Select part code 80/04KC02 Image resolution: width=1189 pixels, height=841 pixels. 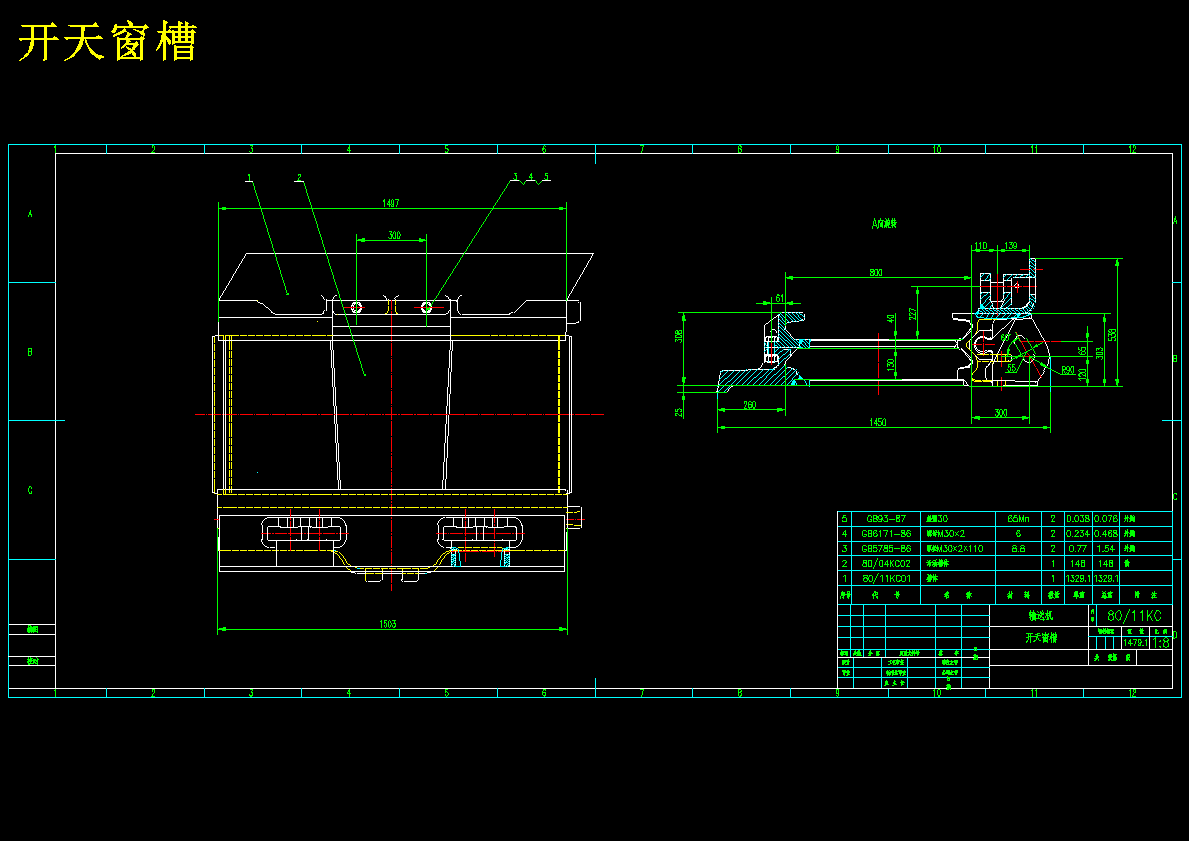[886, 563]
